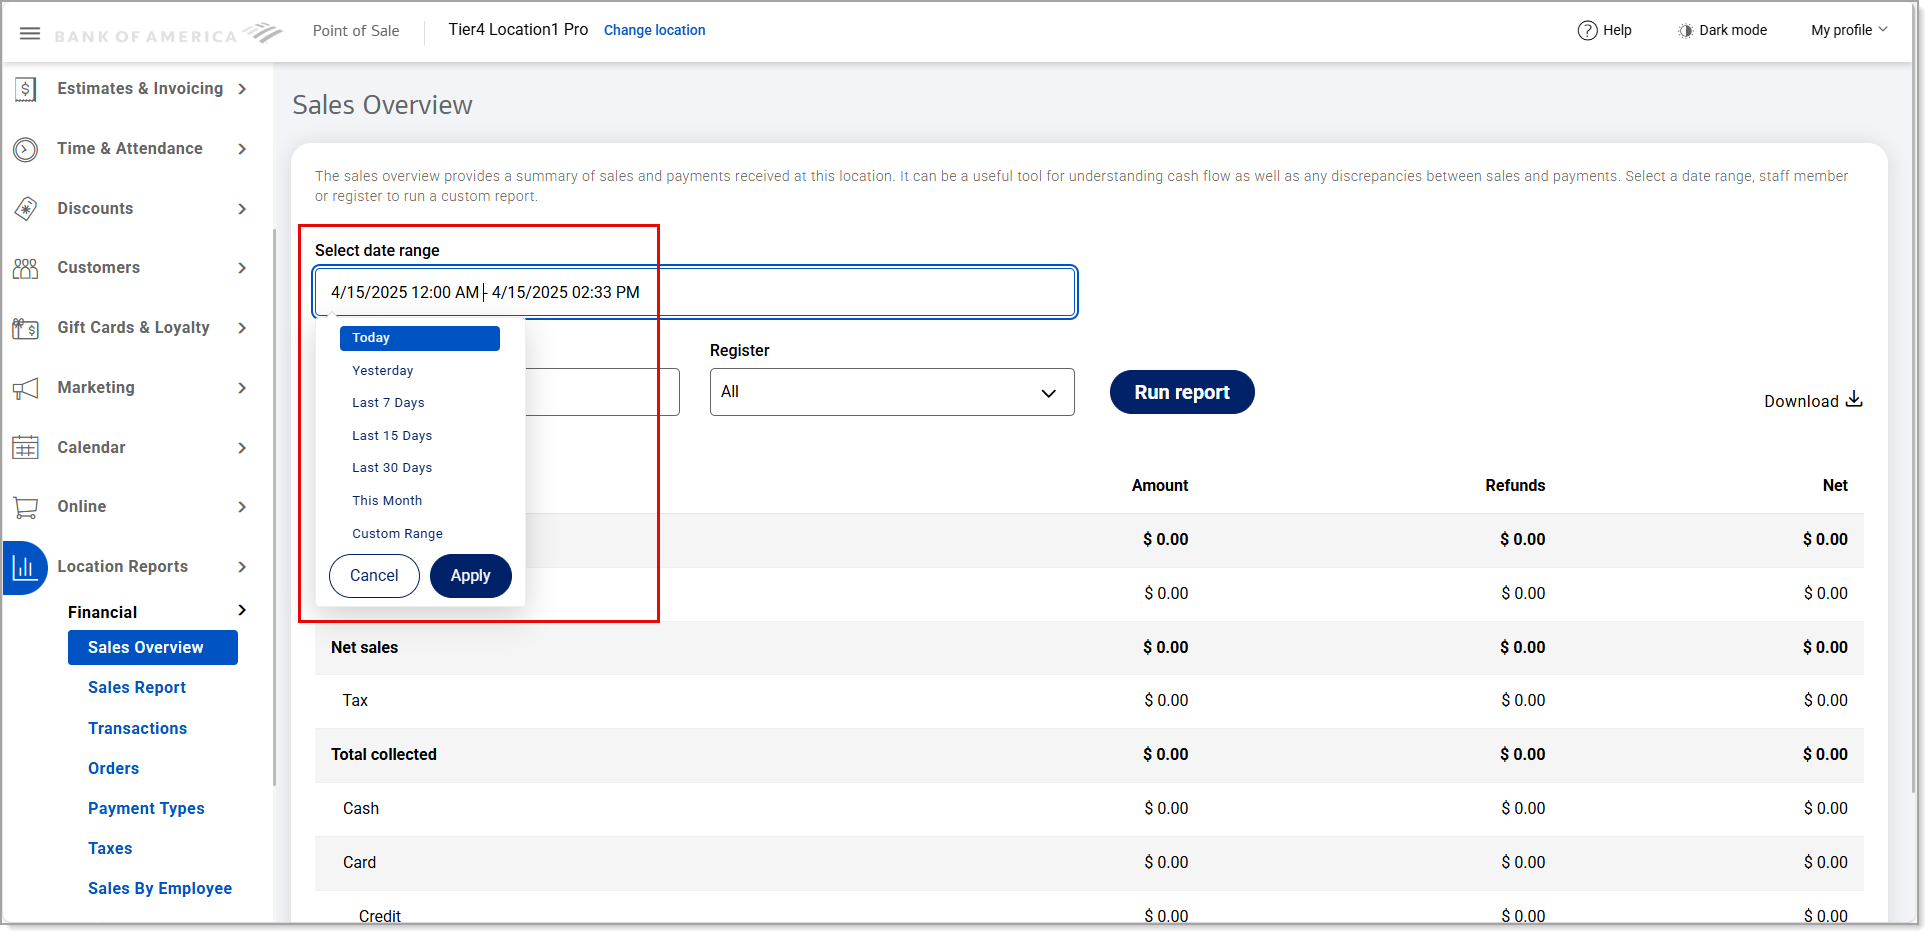Expand the Calendar chevron
1931x937 pixels.
(242, 448)
